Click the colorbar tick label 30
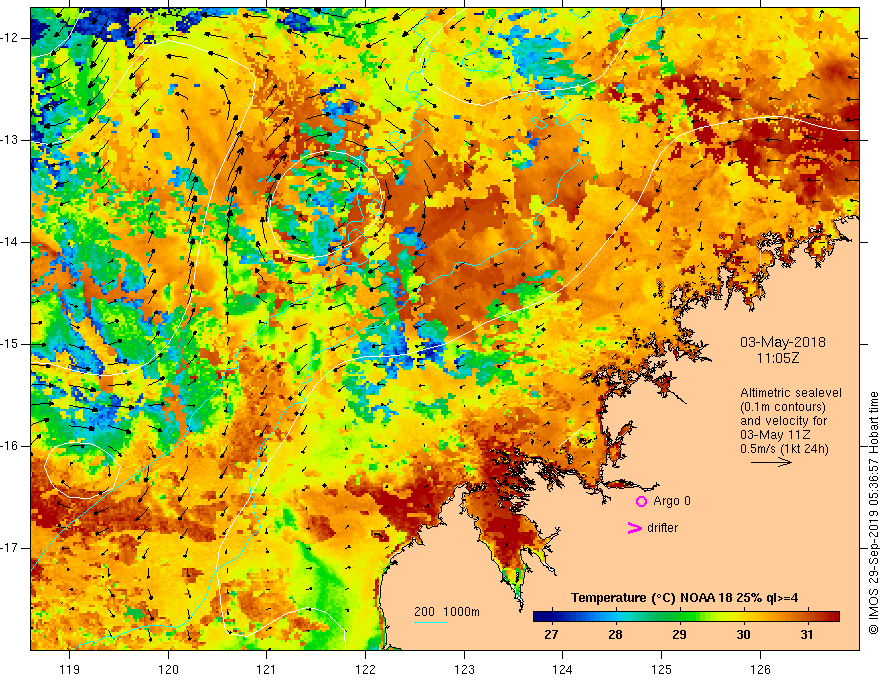 pyautogui.click(x=743, y=635)
